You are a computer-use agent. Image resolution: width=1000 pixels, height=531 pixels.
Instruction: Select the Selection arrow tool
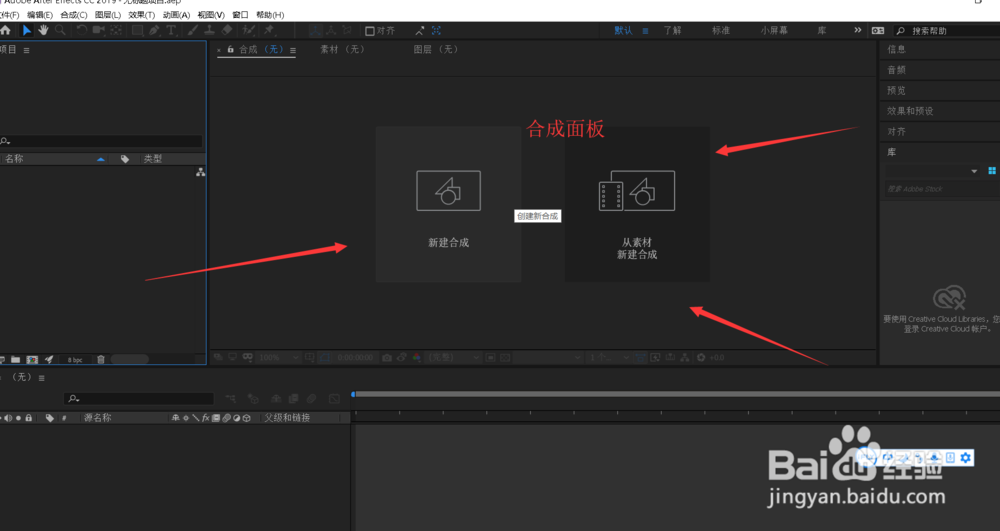coord(27,30)
